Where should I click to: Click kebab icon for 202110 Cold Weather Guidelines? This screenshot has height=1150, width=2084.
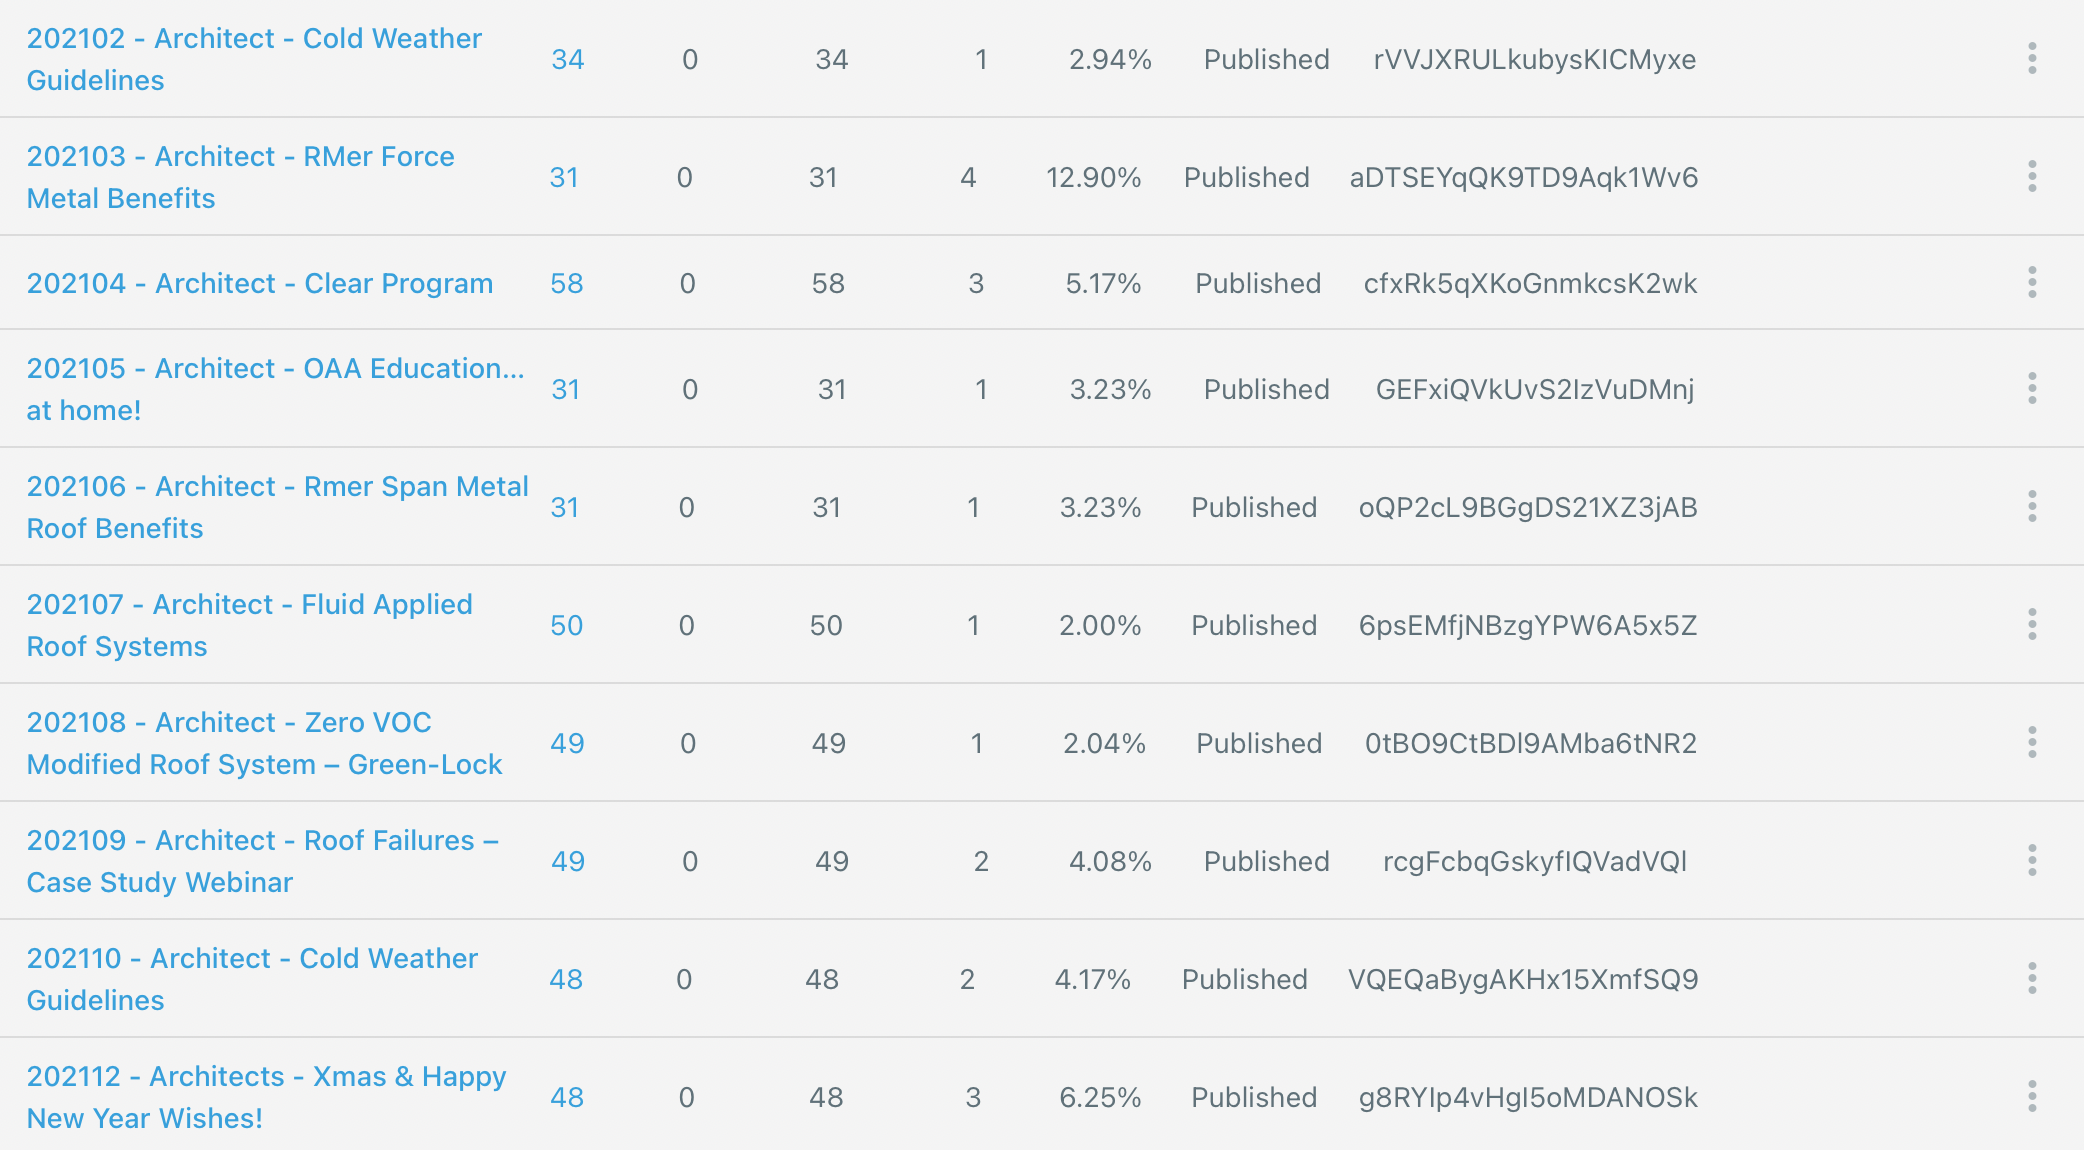(2031, 979)
